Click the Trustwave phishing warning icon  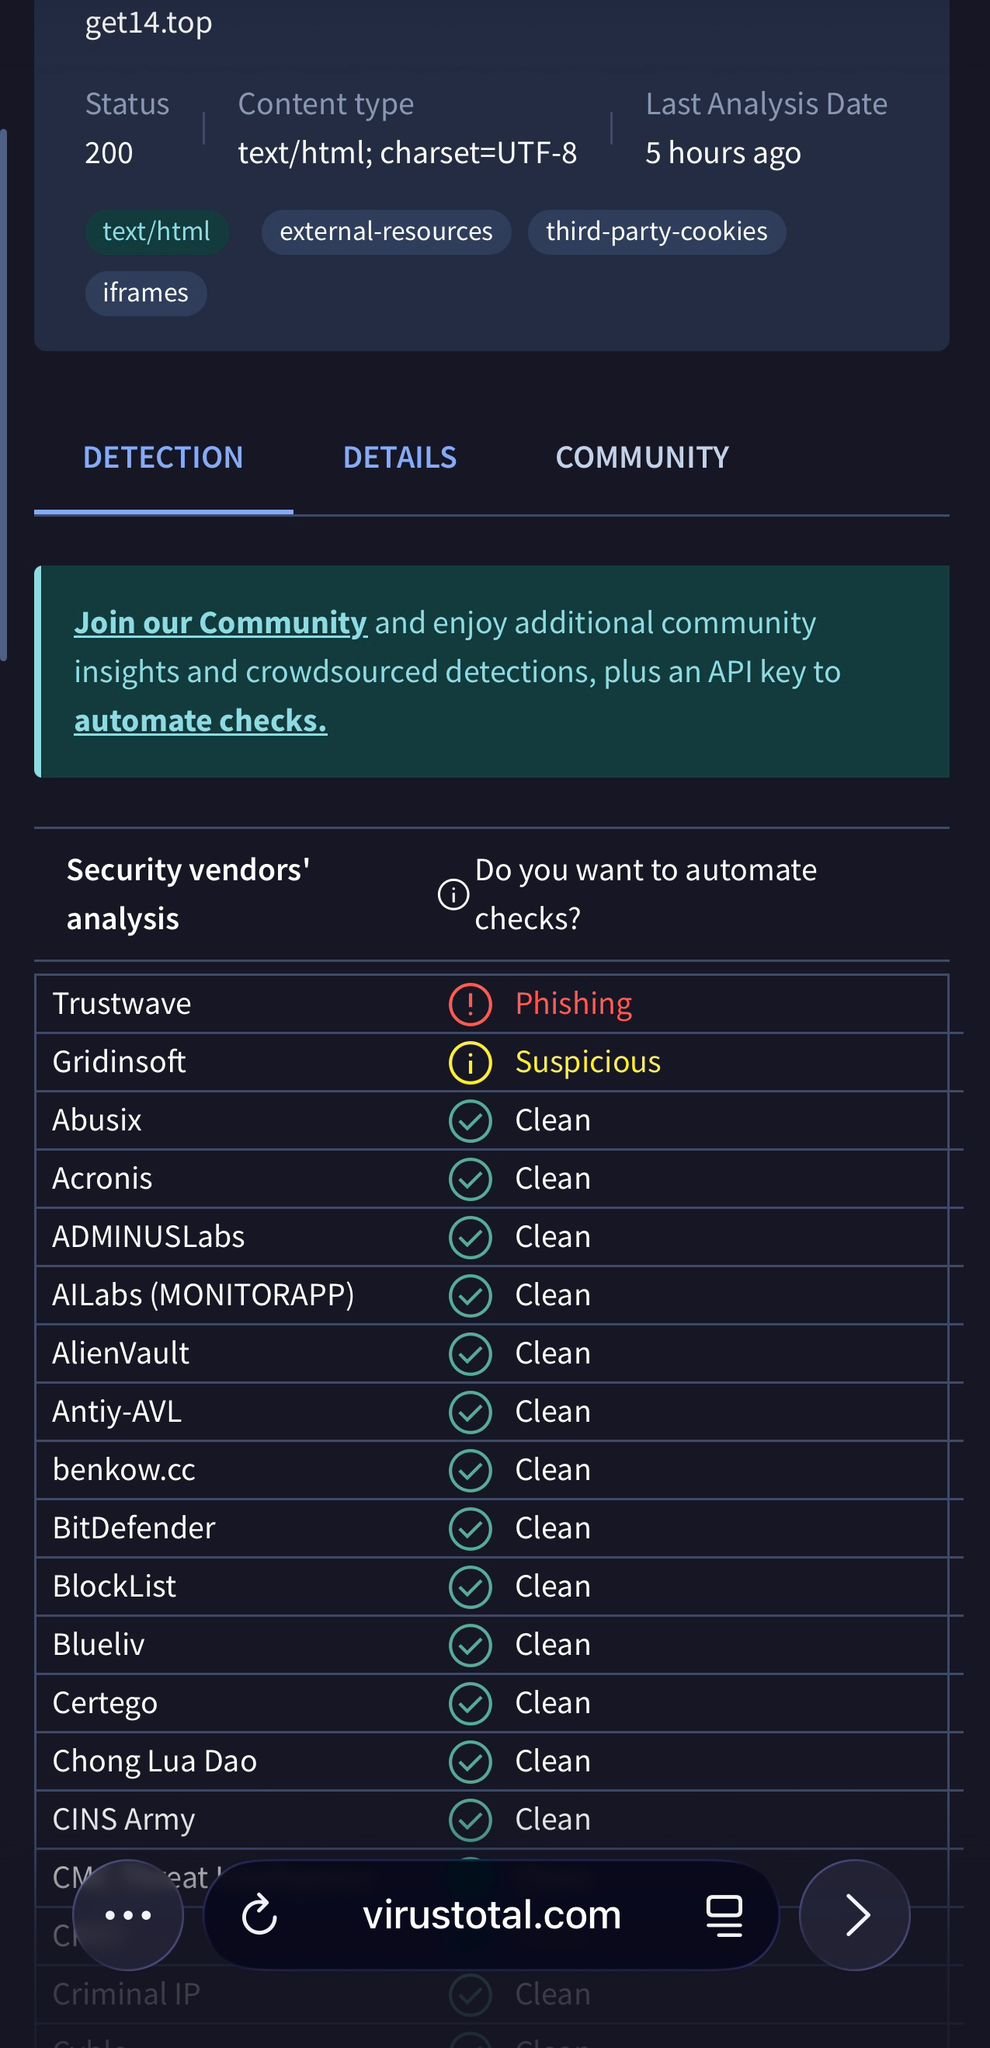click(x=470, y=1004)
